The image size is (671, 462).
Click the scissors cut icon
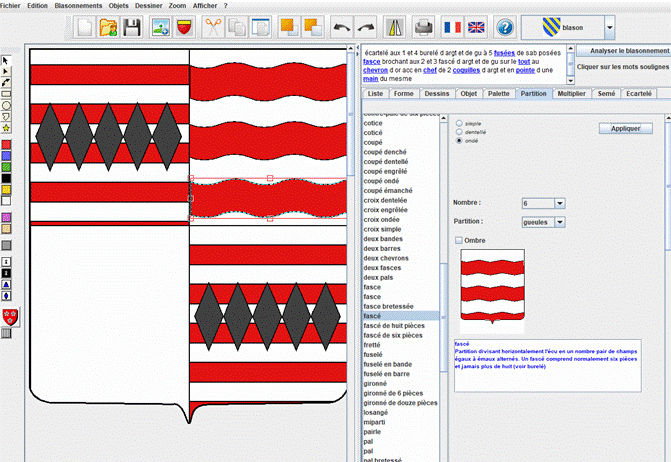click(213, 28)
